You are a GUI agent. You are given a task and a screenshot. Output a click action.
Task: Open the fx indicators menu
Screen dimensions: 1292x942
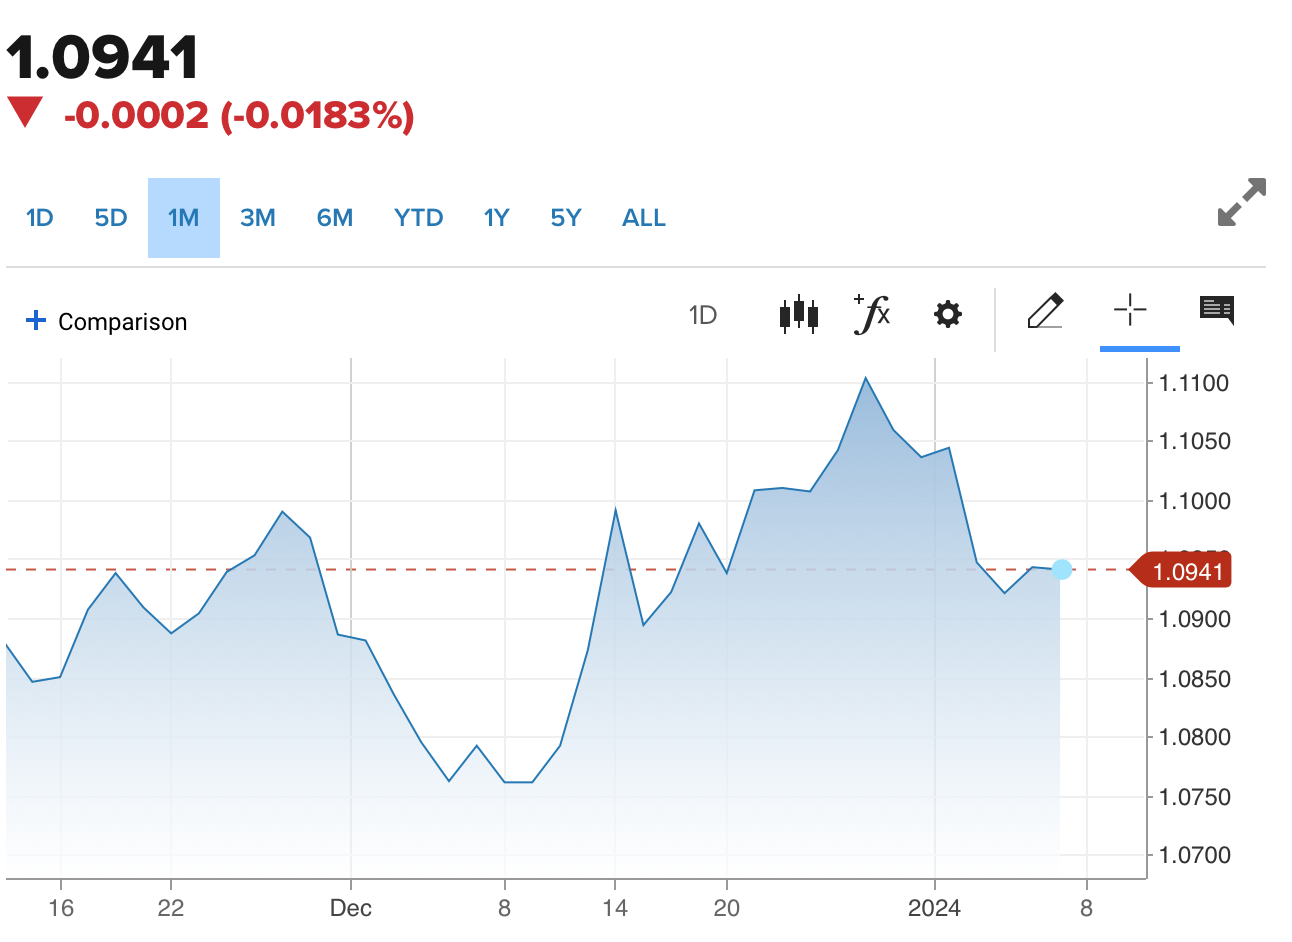click(x=872, y=314)
